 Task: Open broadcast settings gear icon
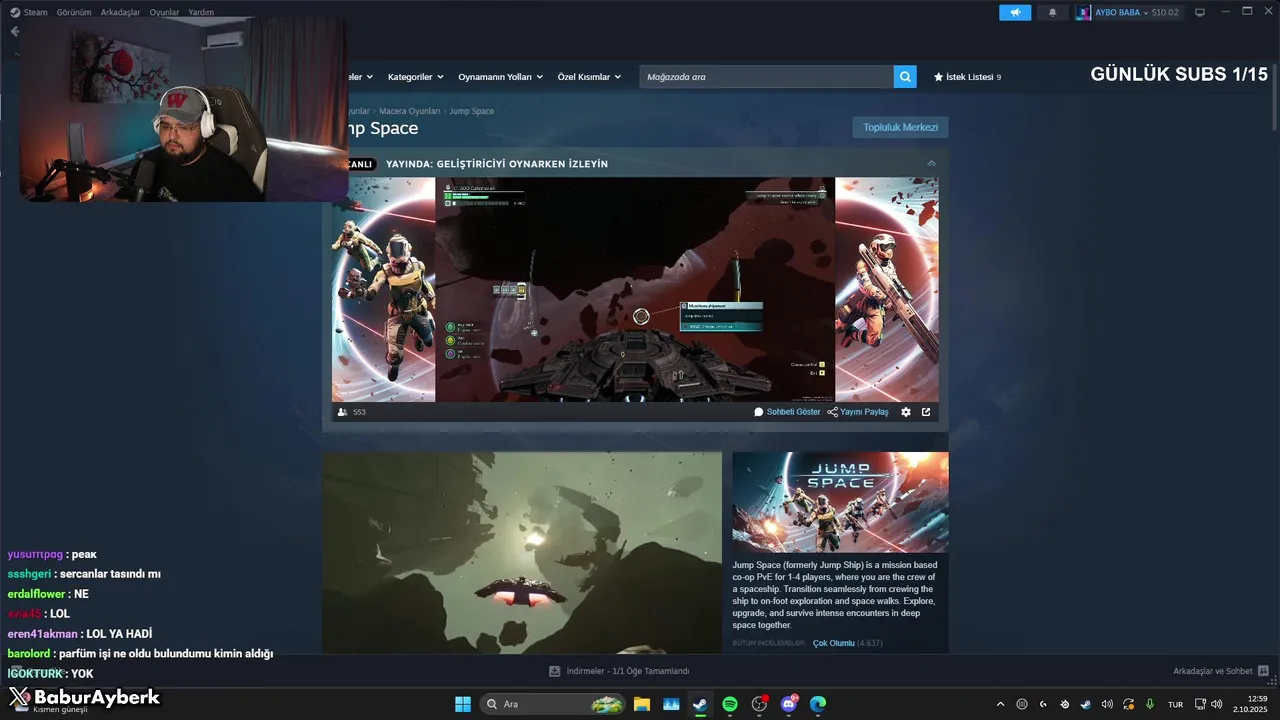click(x=906, y=412)
